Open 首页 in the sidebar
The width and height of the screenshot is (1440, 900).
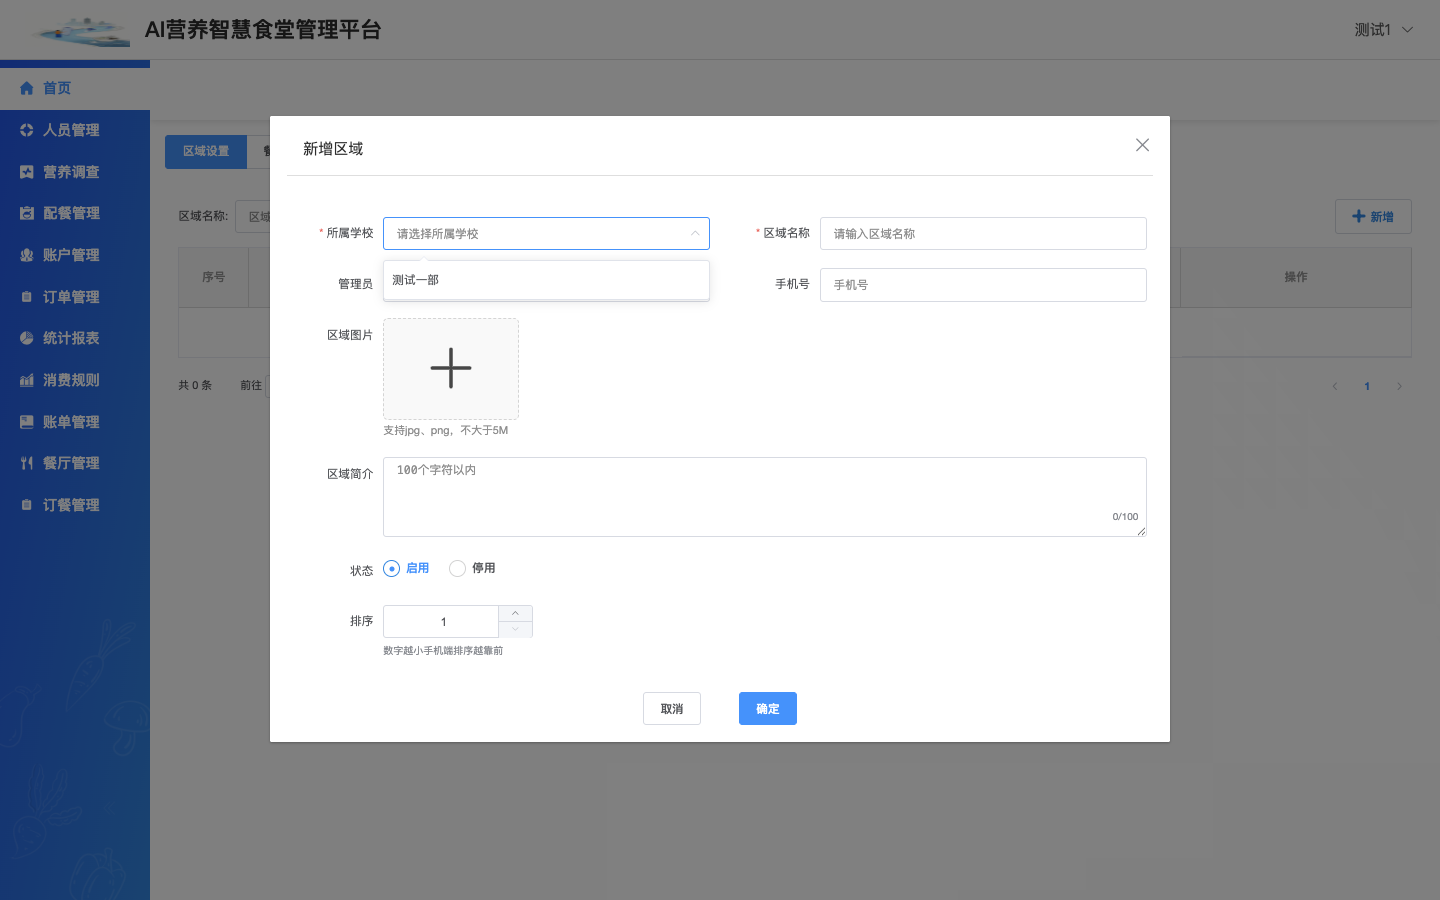[x=75, y=88]
